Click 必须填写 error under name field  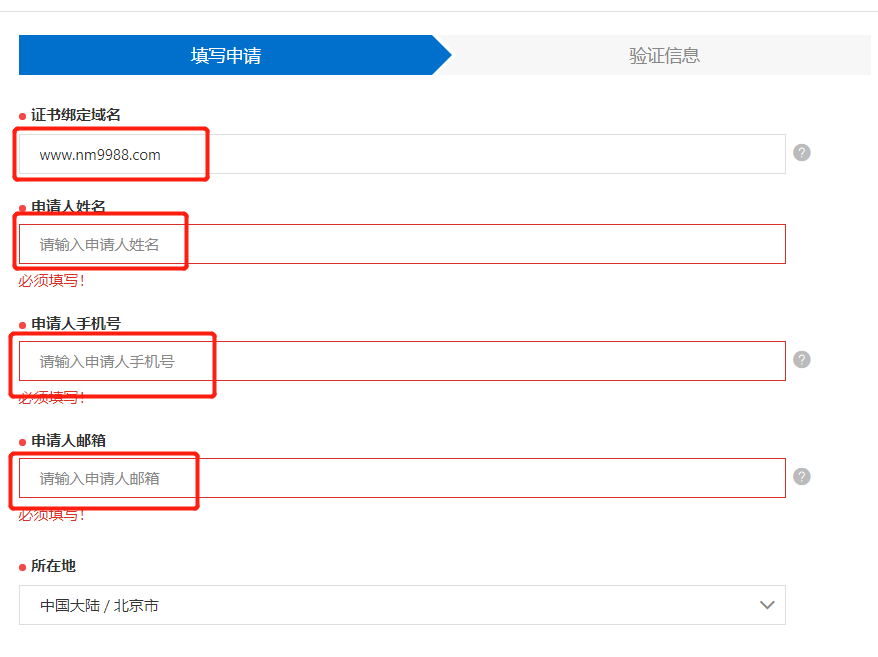[x=52, y=281]
